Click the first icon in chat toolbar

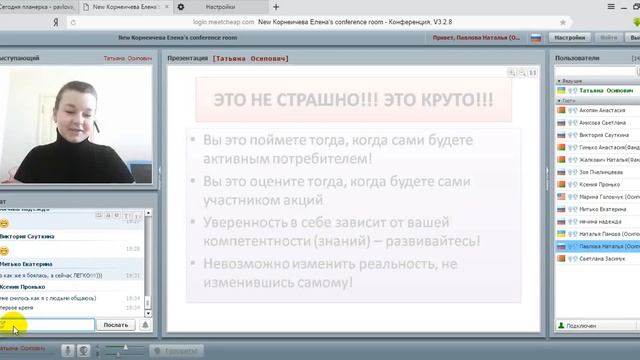coord(99,215)
